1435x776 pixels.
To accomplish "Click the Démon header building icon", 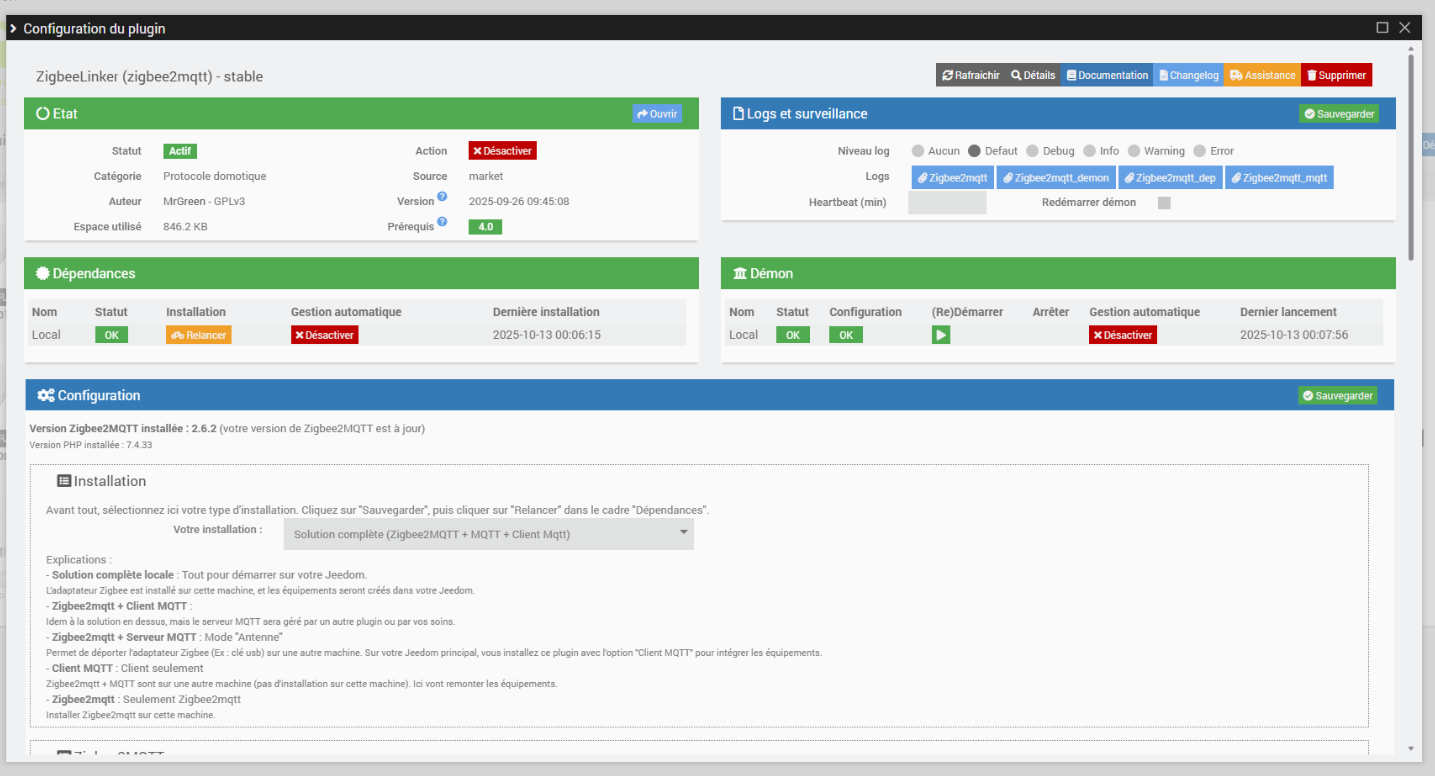I will (740, 273).
